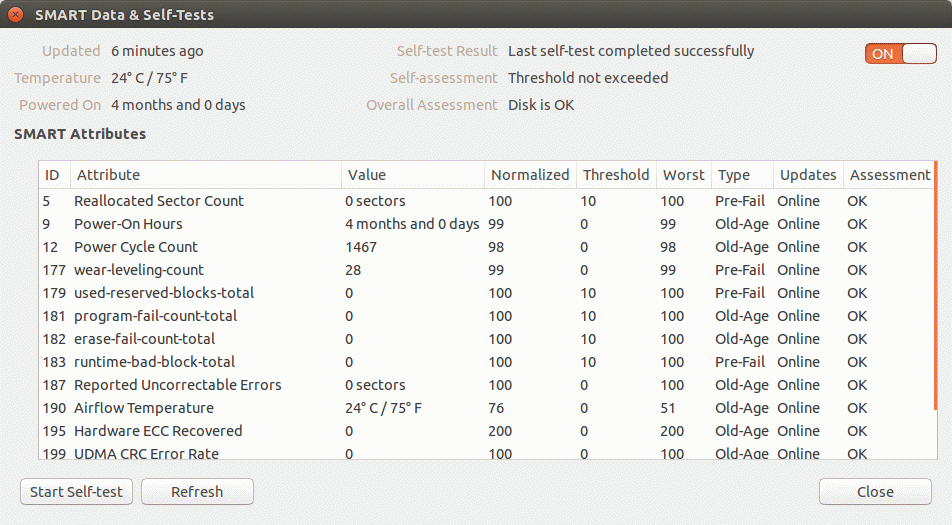Click the Close button at bottom right

pyautogui.click(x=875, y=491)
